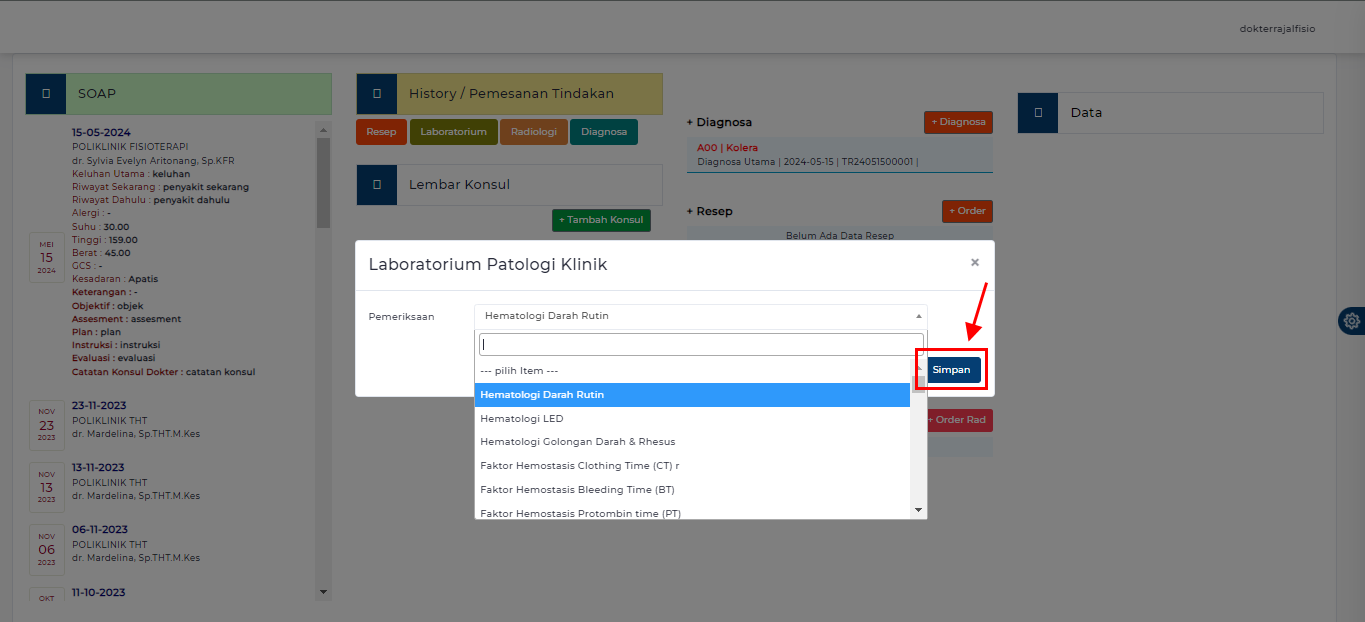Add a new diagnosis with + Diagnosa
This screenshot has width=1365, height=622.
click(x=958, y=122)
